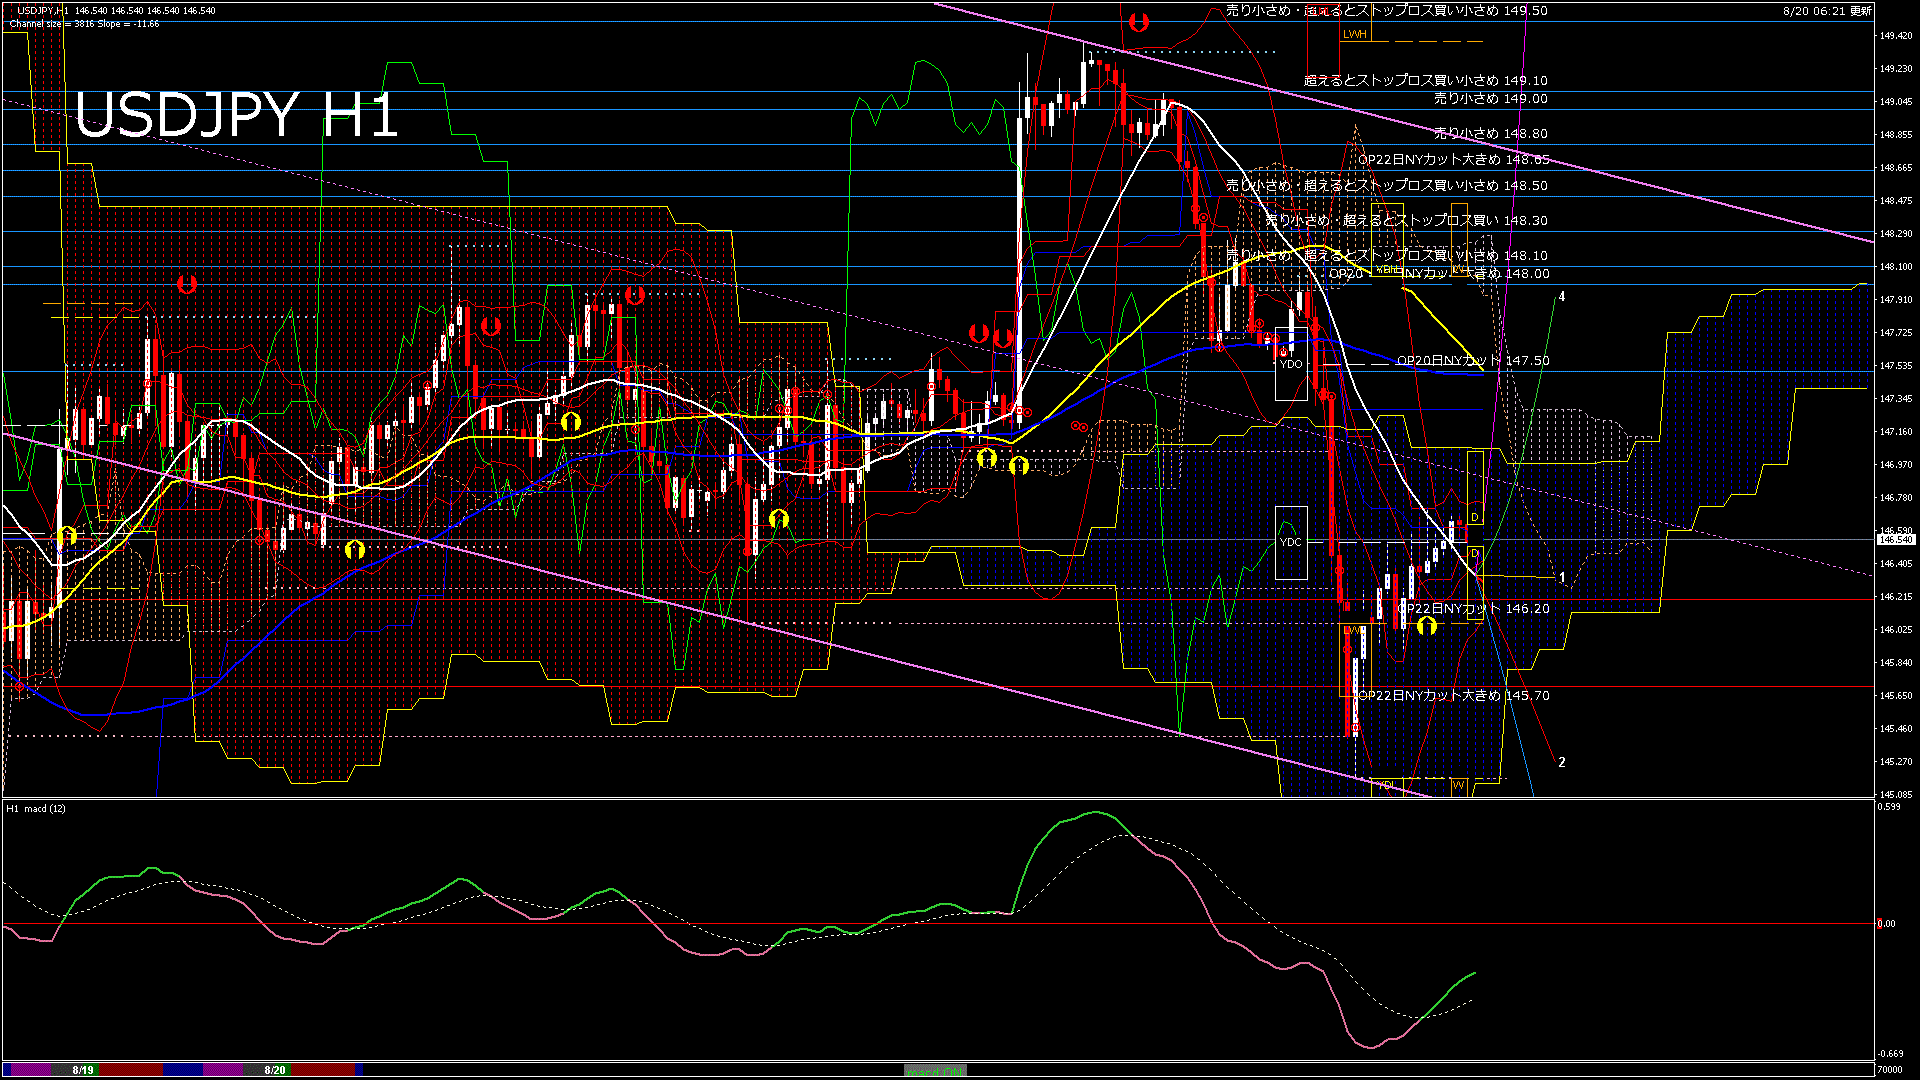Click the 8/19 date marker in the session bar
Image resolution: width=1920 pixels, height=1080 pixels.
[83, 1070]
